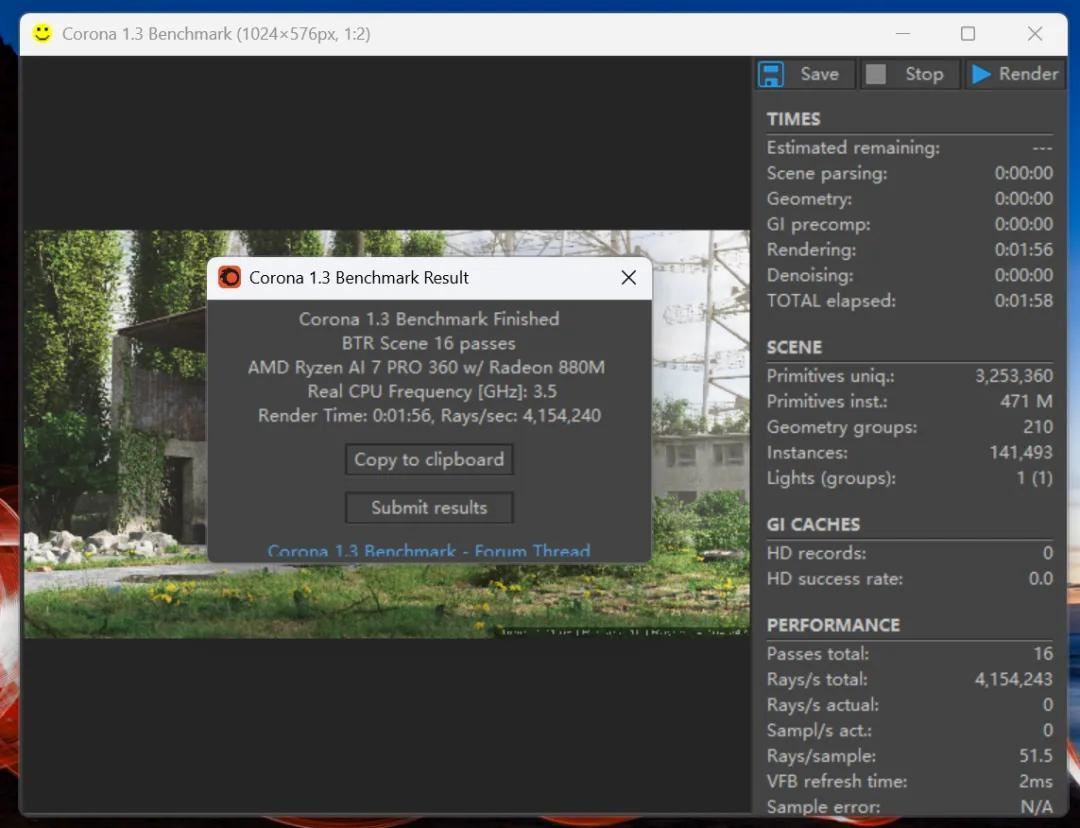Viewport: 1080px width, 828px height.
Task: Select the SCENE section header
Action: pos(794,347)
